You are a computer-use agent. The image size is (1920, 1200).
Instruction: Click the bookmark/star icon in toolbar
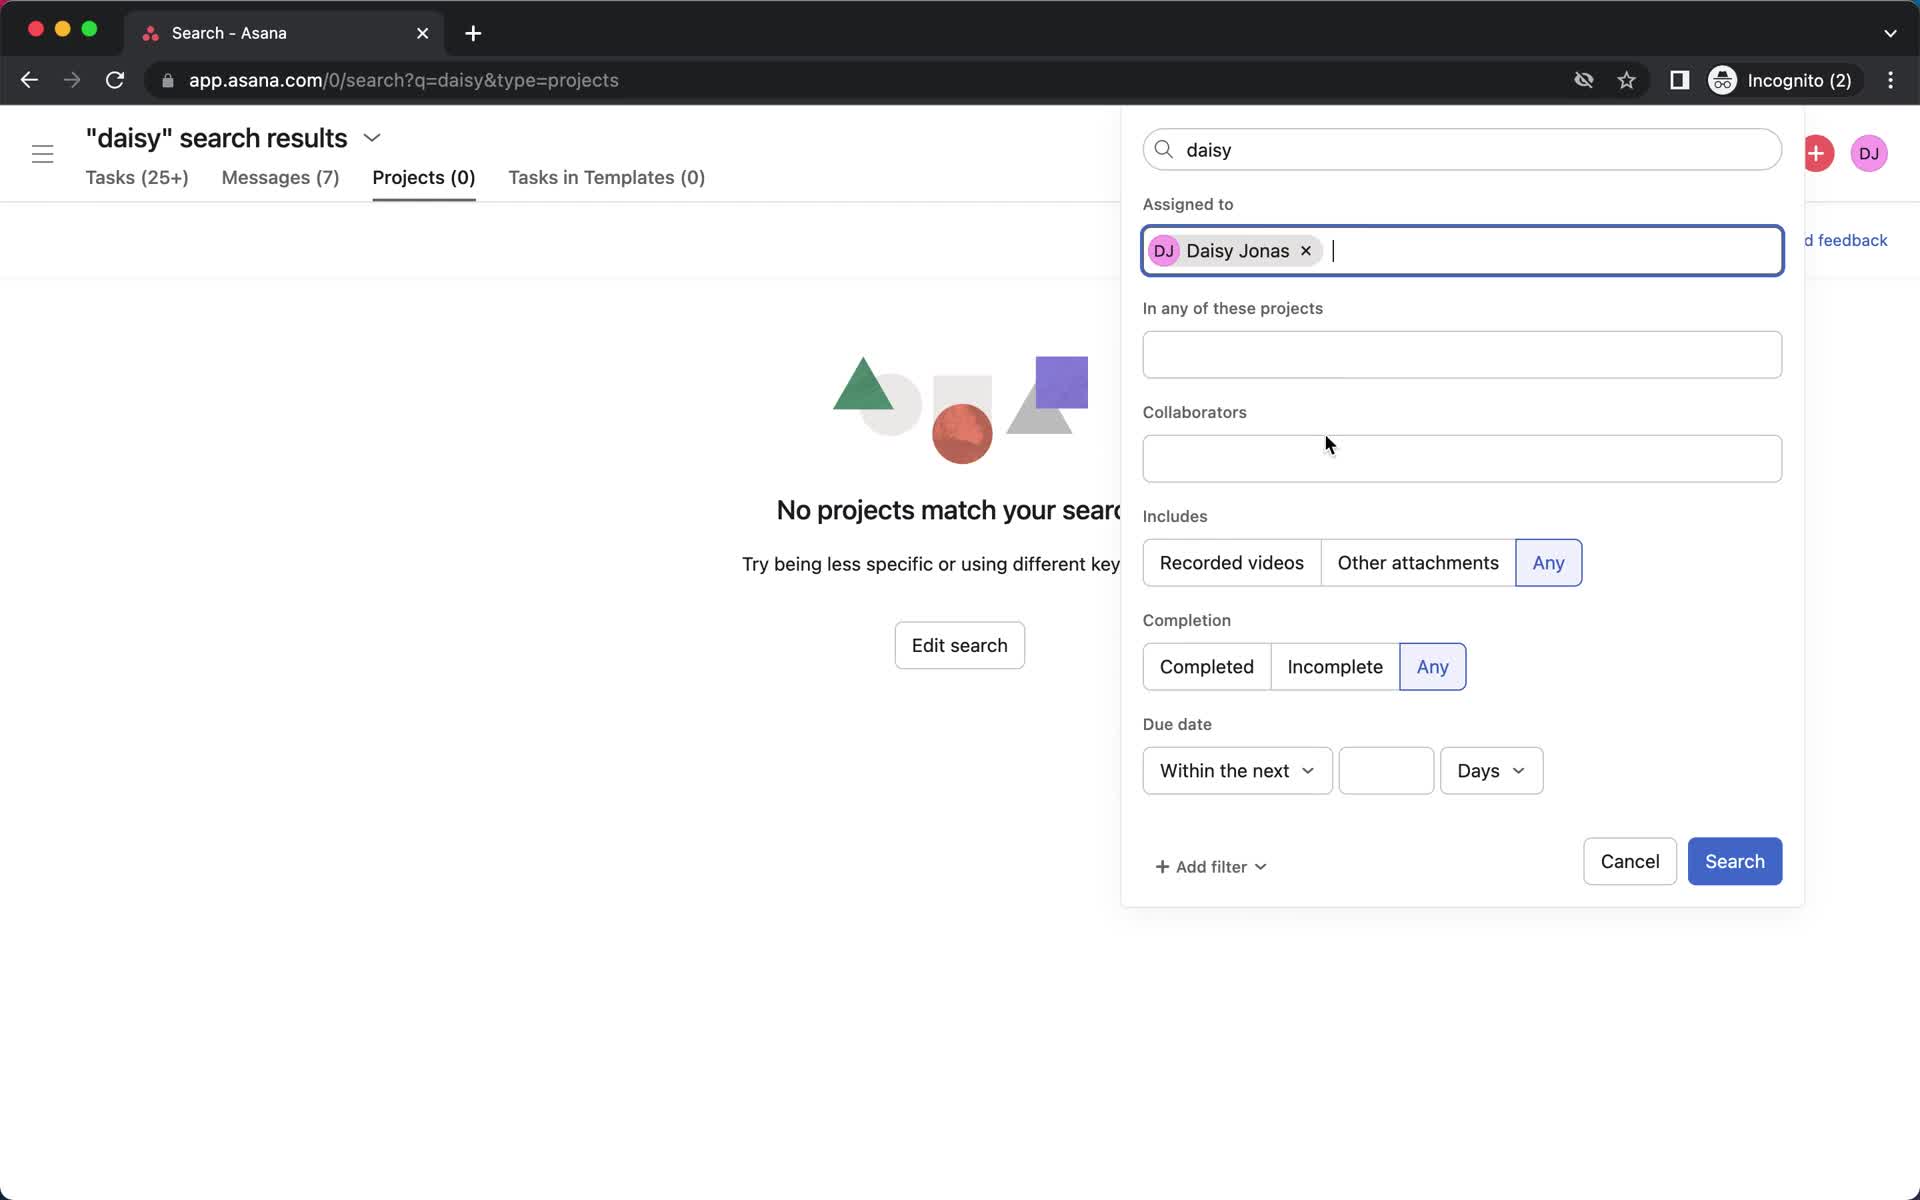pos(1627,80)
